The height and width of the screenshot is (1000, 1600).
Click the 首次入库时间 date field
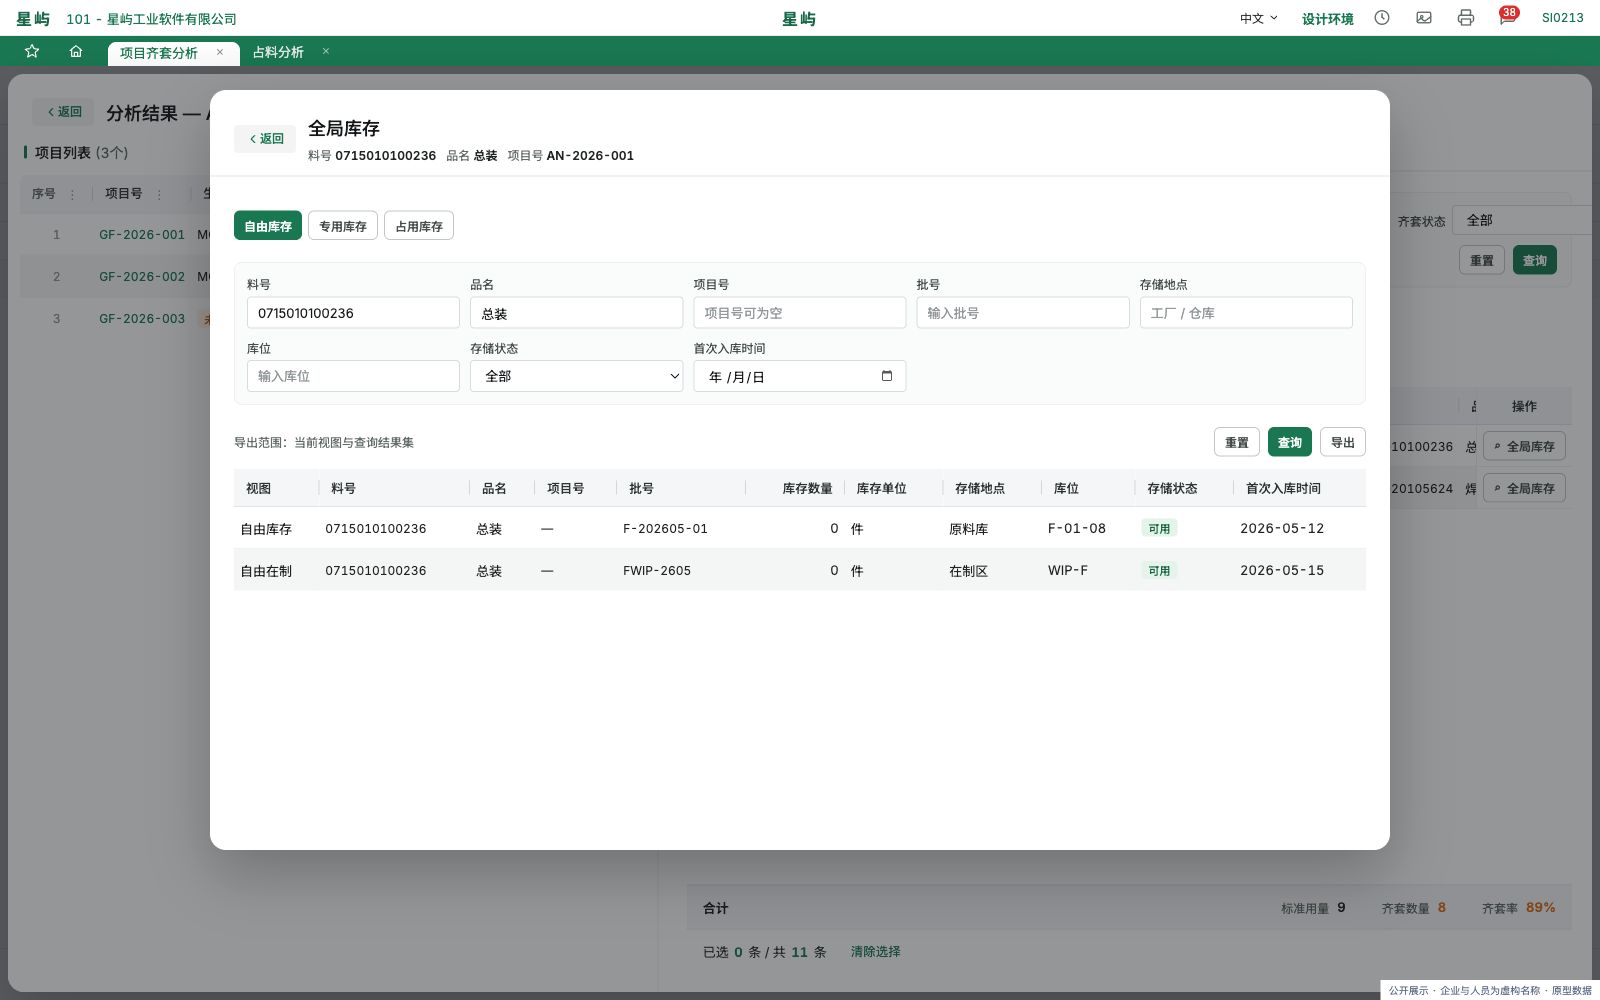tap(800, 376)
